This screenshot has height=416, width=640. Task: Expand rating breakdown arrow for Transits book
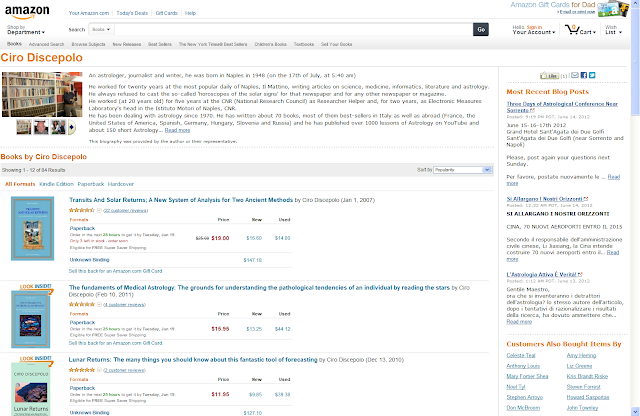click(99, 210)
